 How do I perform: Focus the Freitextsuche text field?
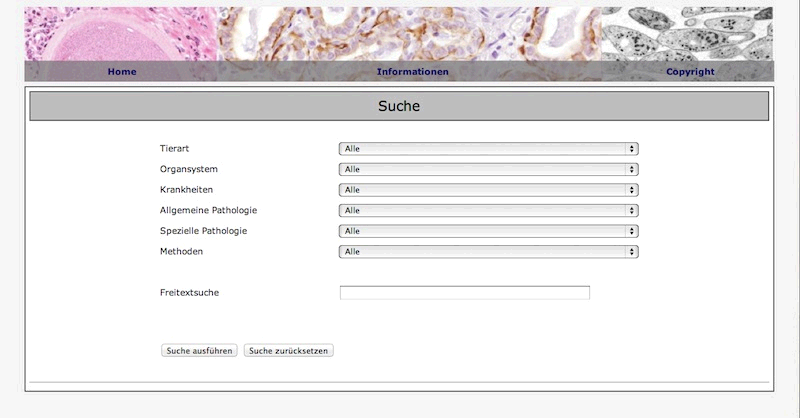(x=464, y=293)
